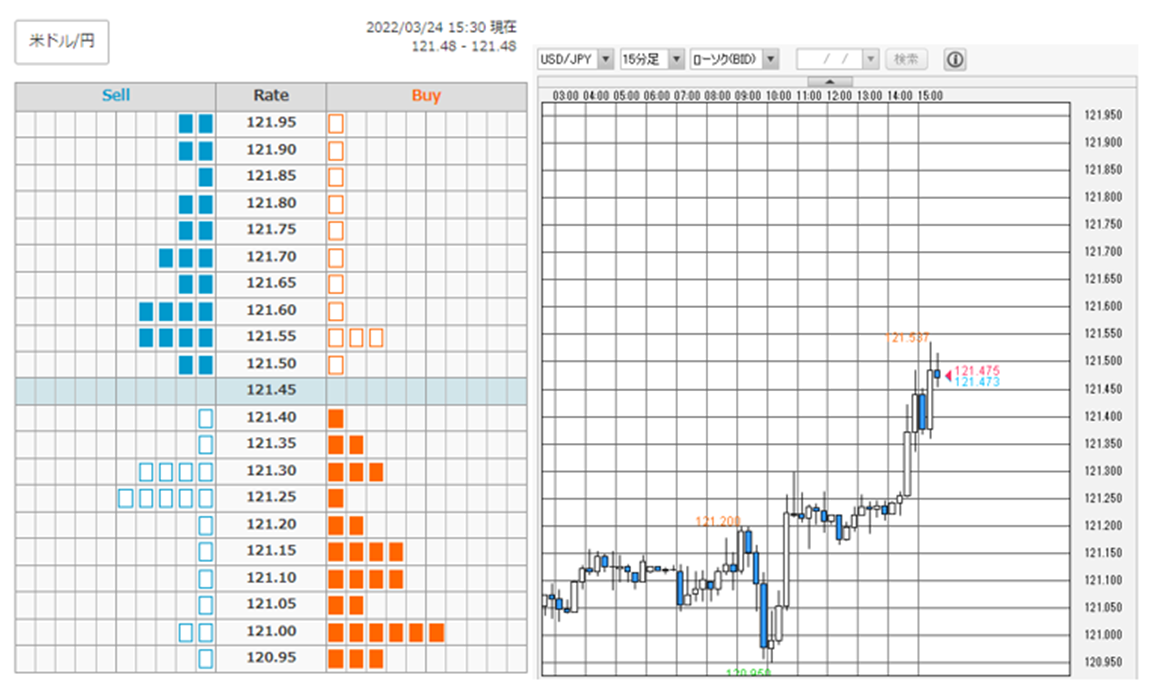Viewport: 1154px width, 692px height.
Task: Click the date input field before 検索
Action: click(830, 60)
